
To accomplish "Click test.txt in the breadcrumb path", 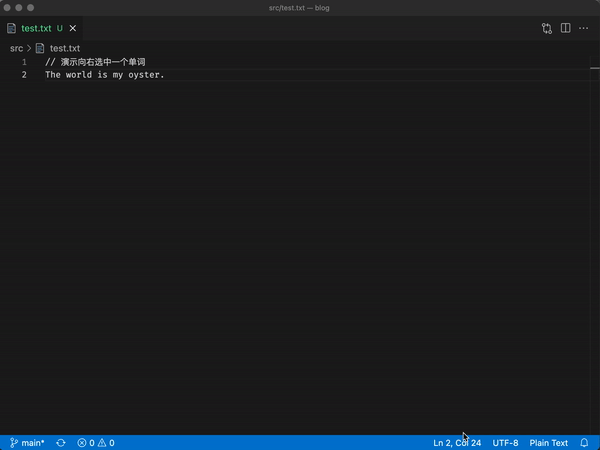I will (65, 48).
